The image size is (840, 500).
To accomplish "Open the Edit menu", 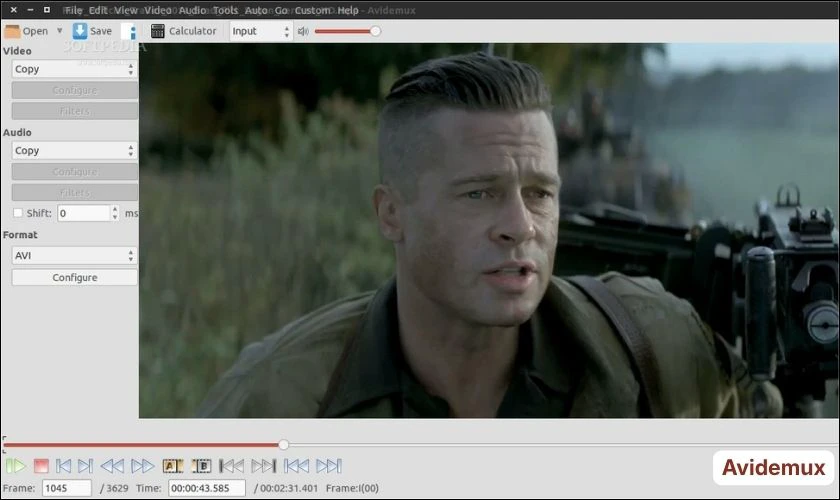I will 98,10.
